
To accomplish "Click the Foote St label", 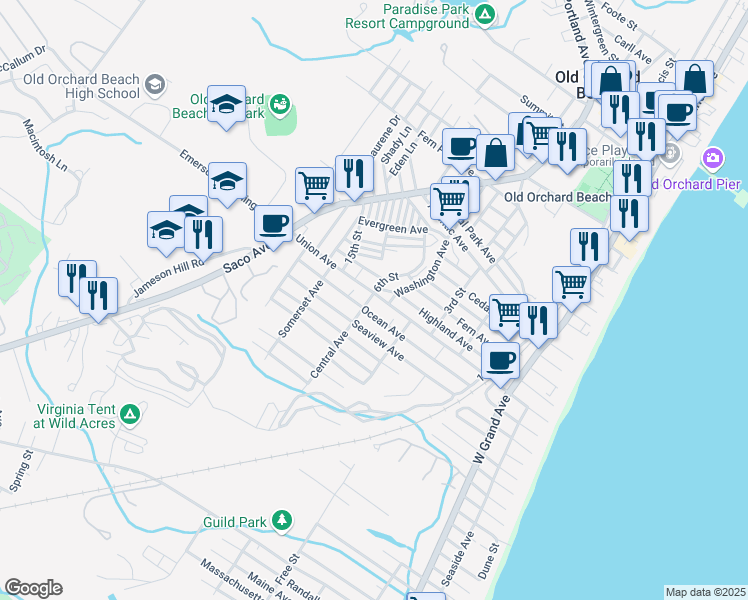I will 619,17.
